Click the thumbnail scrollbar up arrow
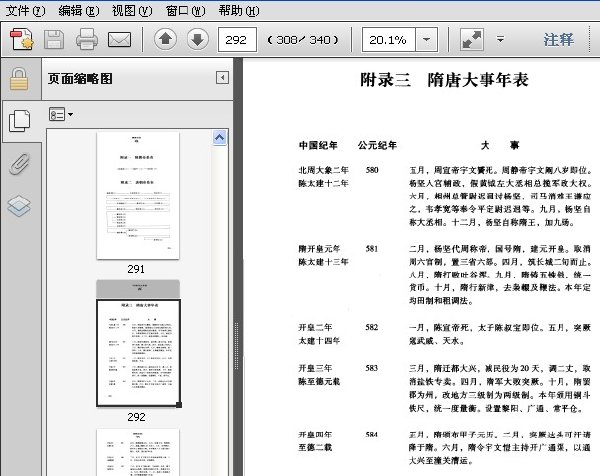The image size is (600, 476). point(219,138)
